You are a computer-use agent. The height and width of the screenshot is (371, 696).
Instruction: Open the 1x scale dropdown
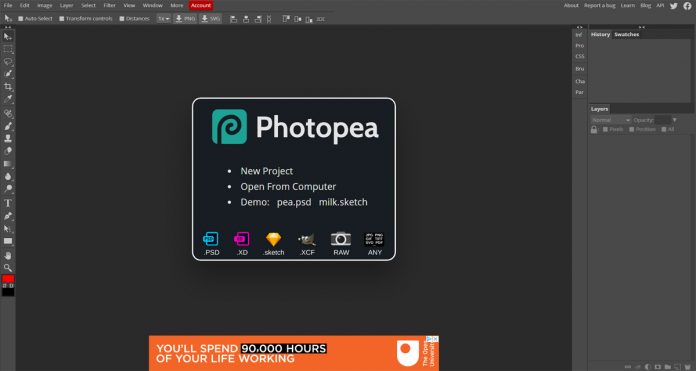[x=164, y=19]
